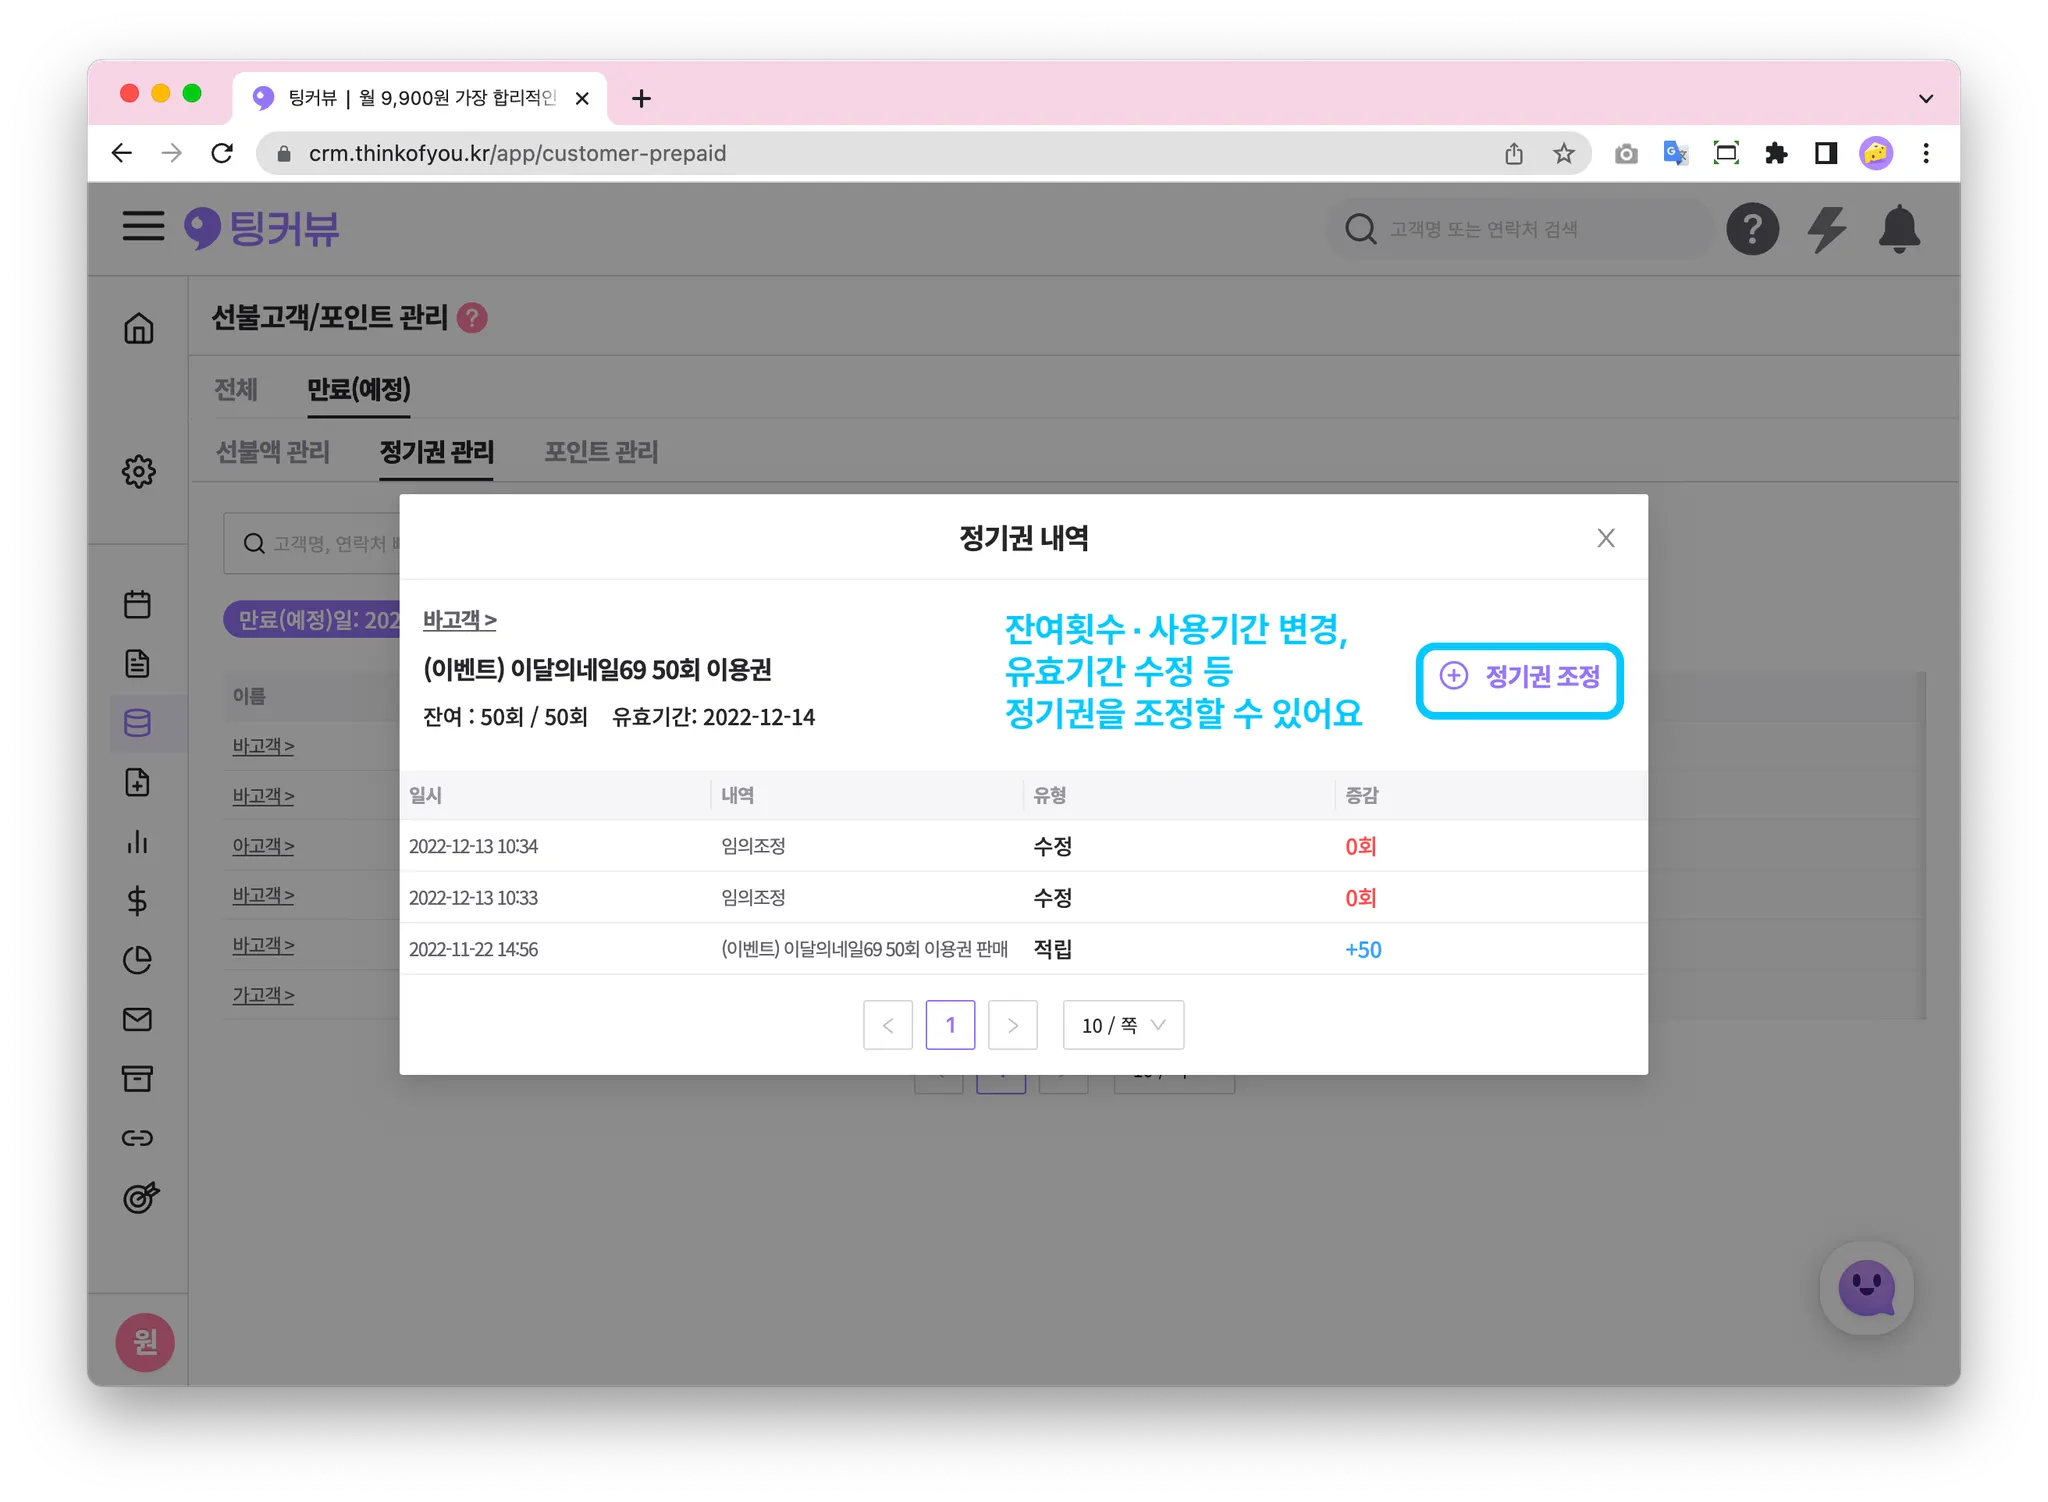Click the 정기권 조정 button
The width and height of the screenshot is (2048, 1502).
tap(1519, 677)
